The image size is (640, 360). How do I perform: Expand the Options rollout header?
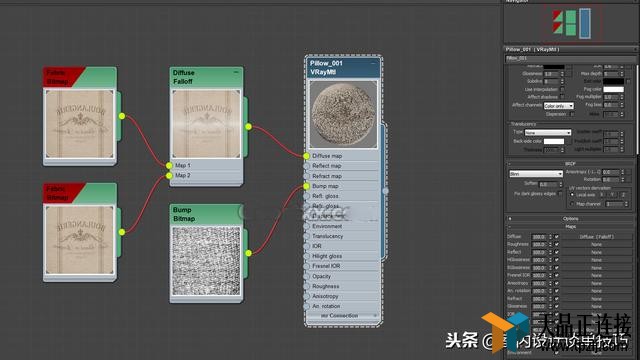point(570,219)
